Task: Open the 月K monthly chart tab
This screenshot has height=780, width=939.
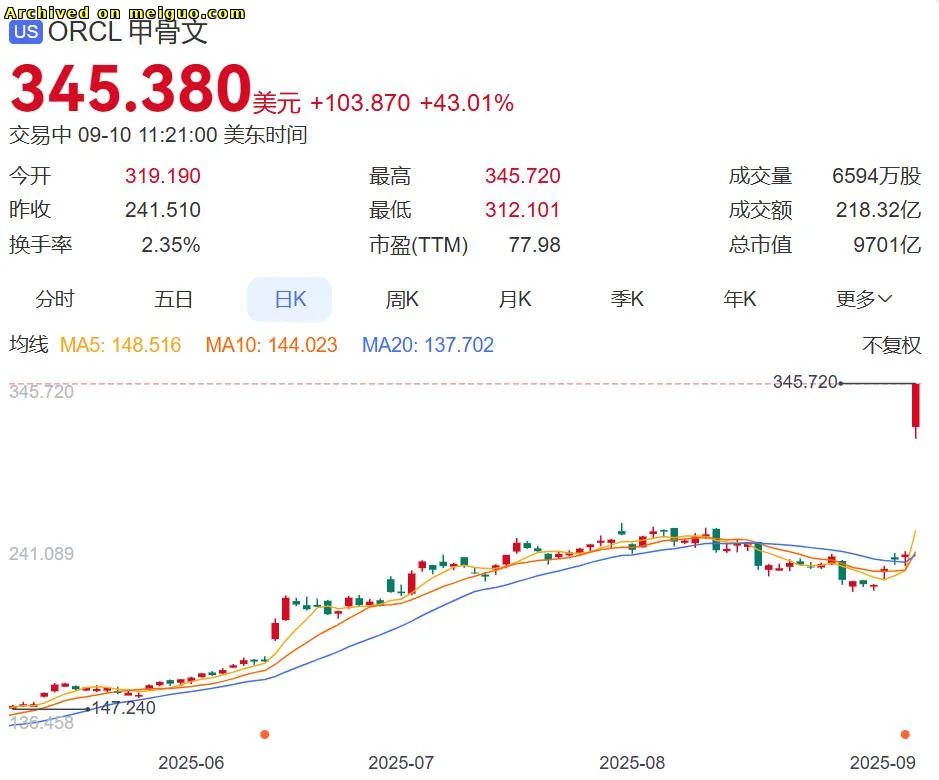Action: tap(514, 298)
